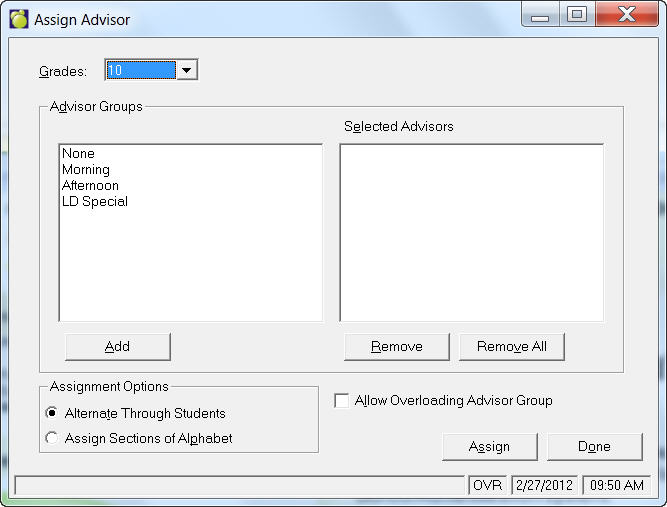The image size is (667, 507).
Task: Click inside the Grades field showing 10
Action: point(140,70)
